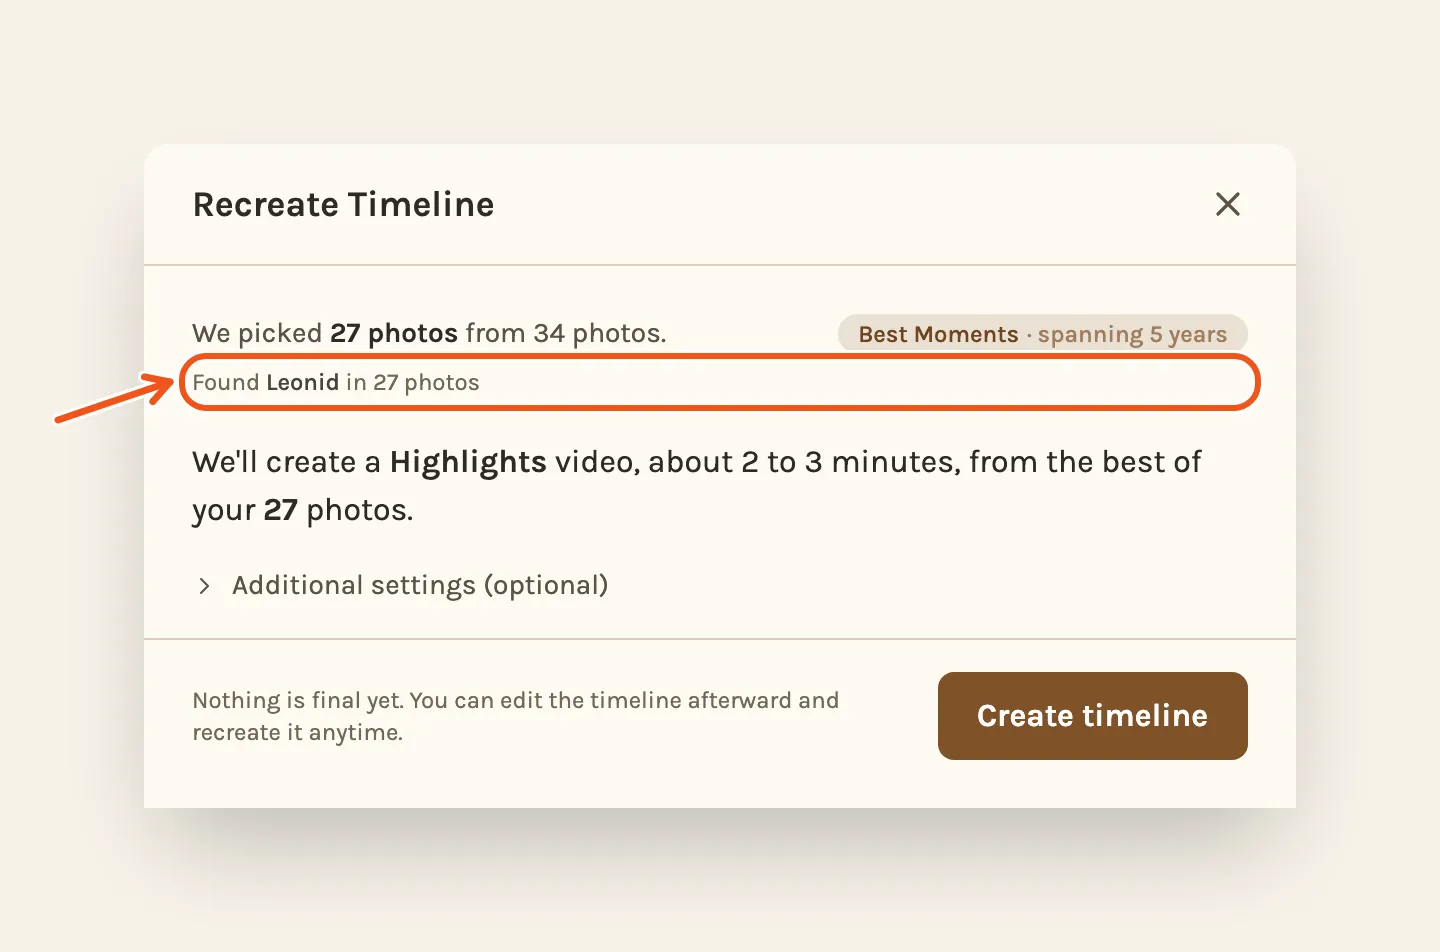Open the Additional settings (optional) label
The height and width of the screenshot is (952, 1440).
(x=420, y=586)
